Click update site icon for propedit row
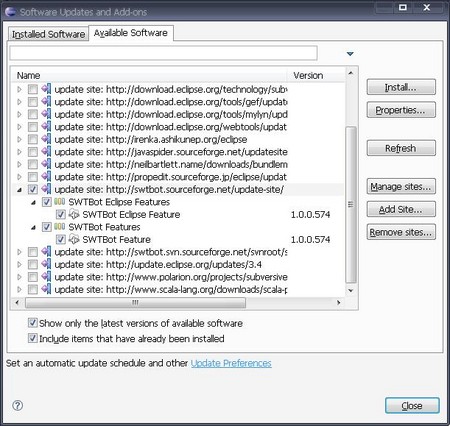Image resolution: width=450 pixels, height=426 pixels. 46,177
